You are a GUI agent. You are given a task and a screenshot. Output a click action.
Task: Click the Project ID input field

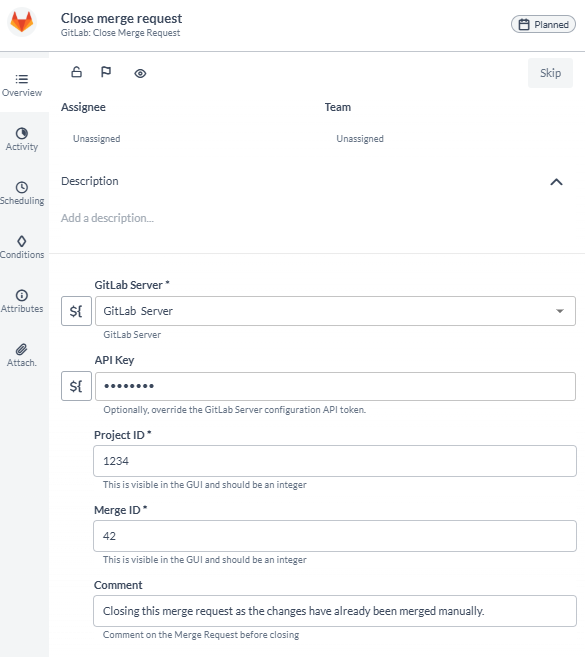coord(335,461)
